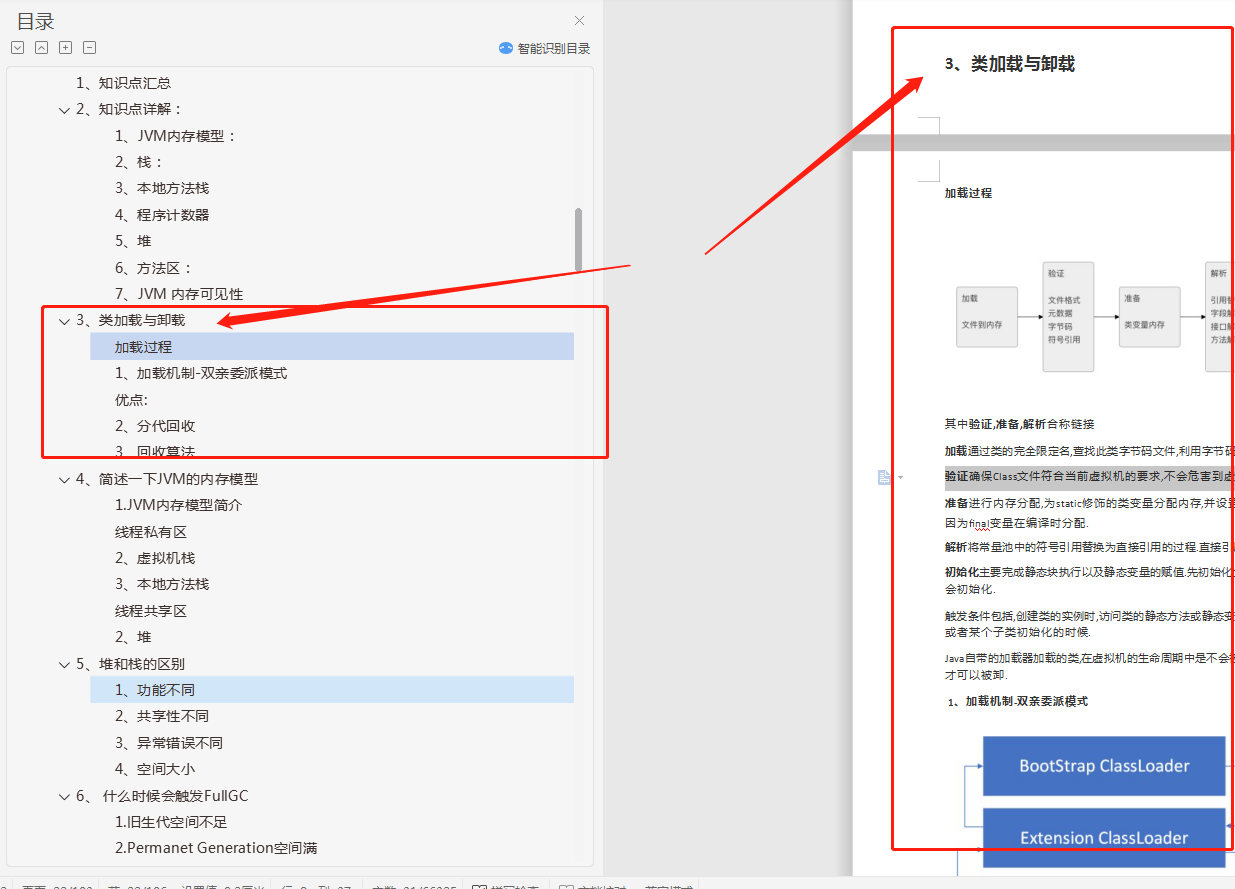Click the paragraph layout icon beside the document page
Viewport: 1235px width, 889px height.
pyautogui.click(x=884, y=477)
